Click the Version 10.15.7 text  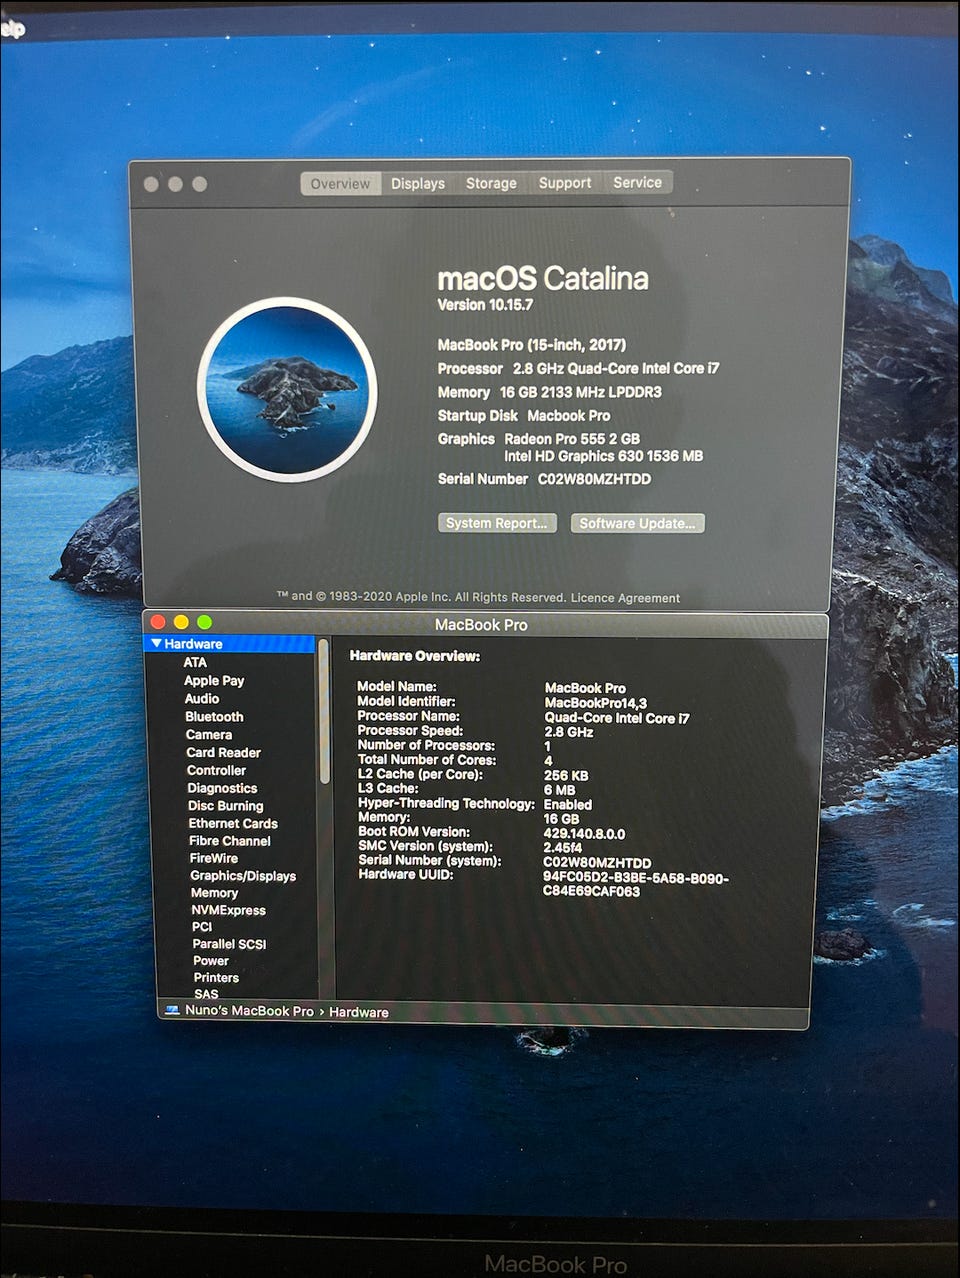pos(485,305)
